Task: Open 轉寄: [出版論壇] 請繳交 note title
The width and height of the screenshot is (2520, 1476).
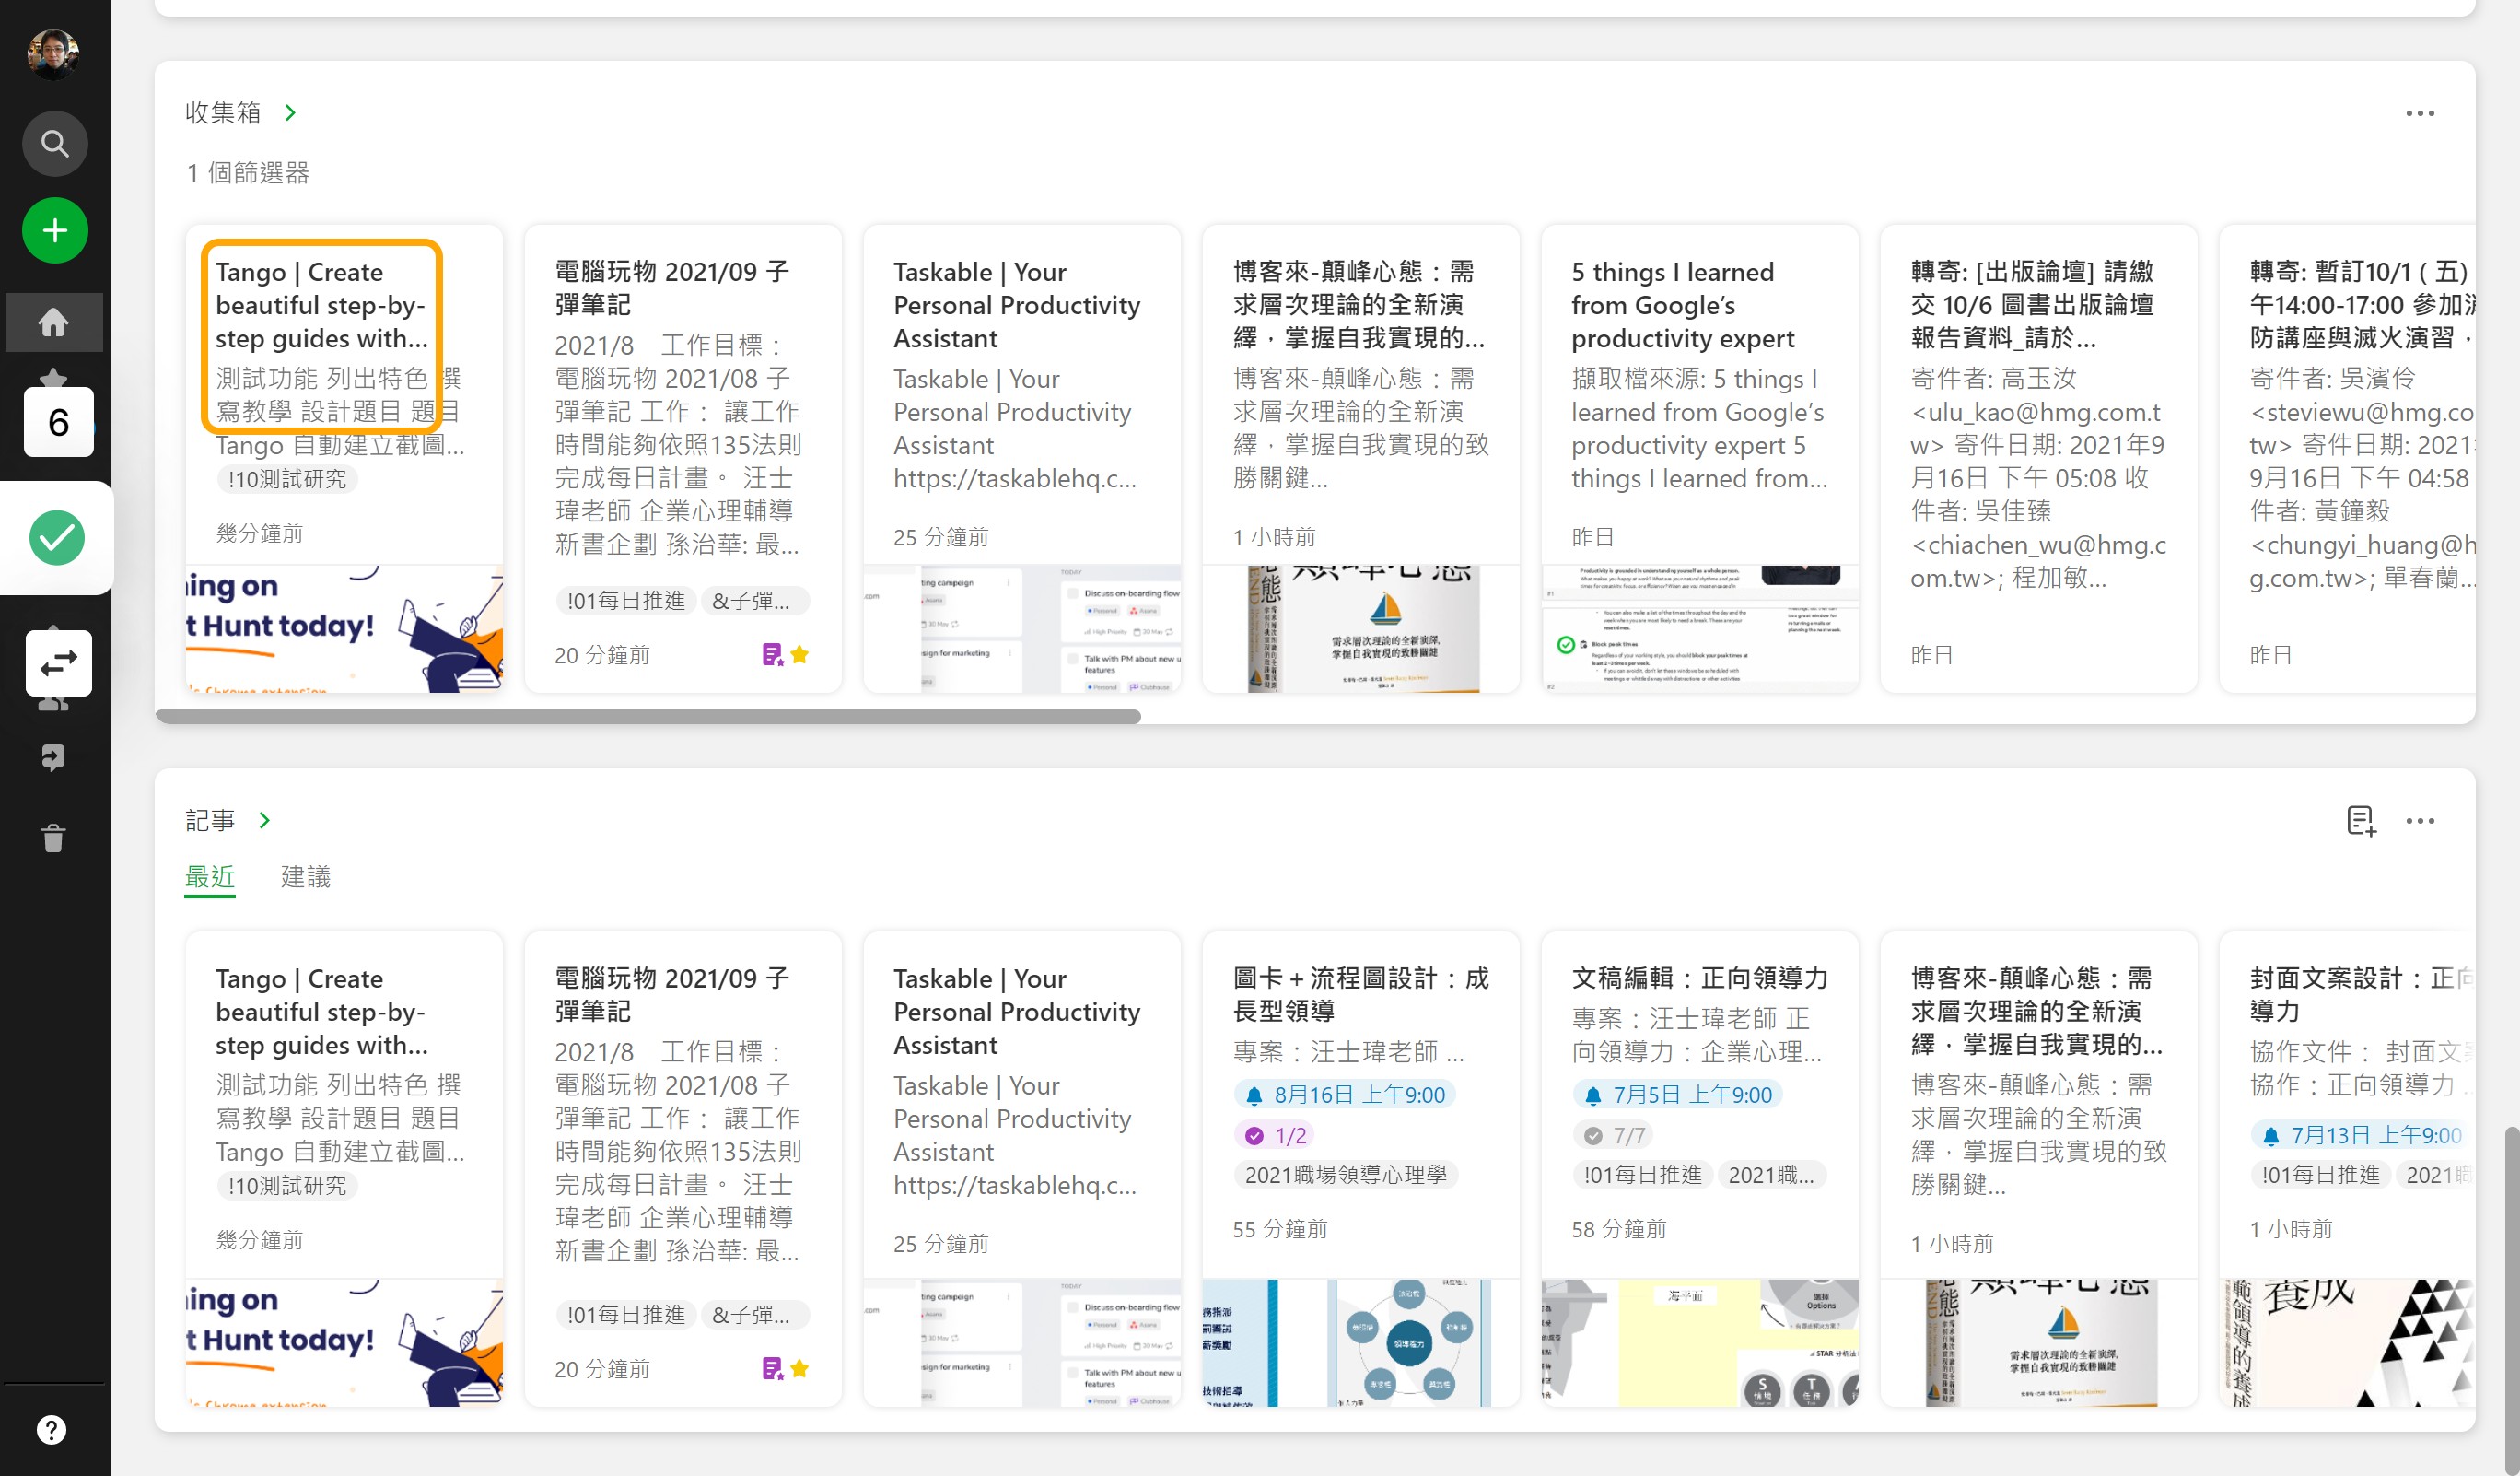Action: [2031, 305]
